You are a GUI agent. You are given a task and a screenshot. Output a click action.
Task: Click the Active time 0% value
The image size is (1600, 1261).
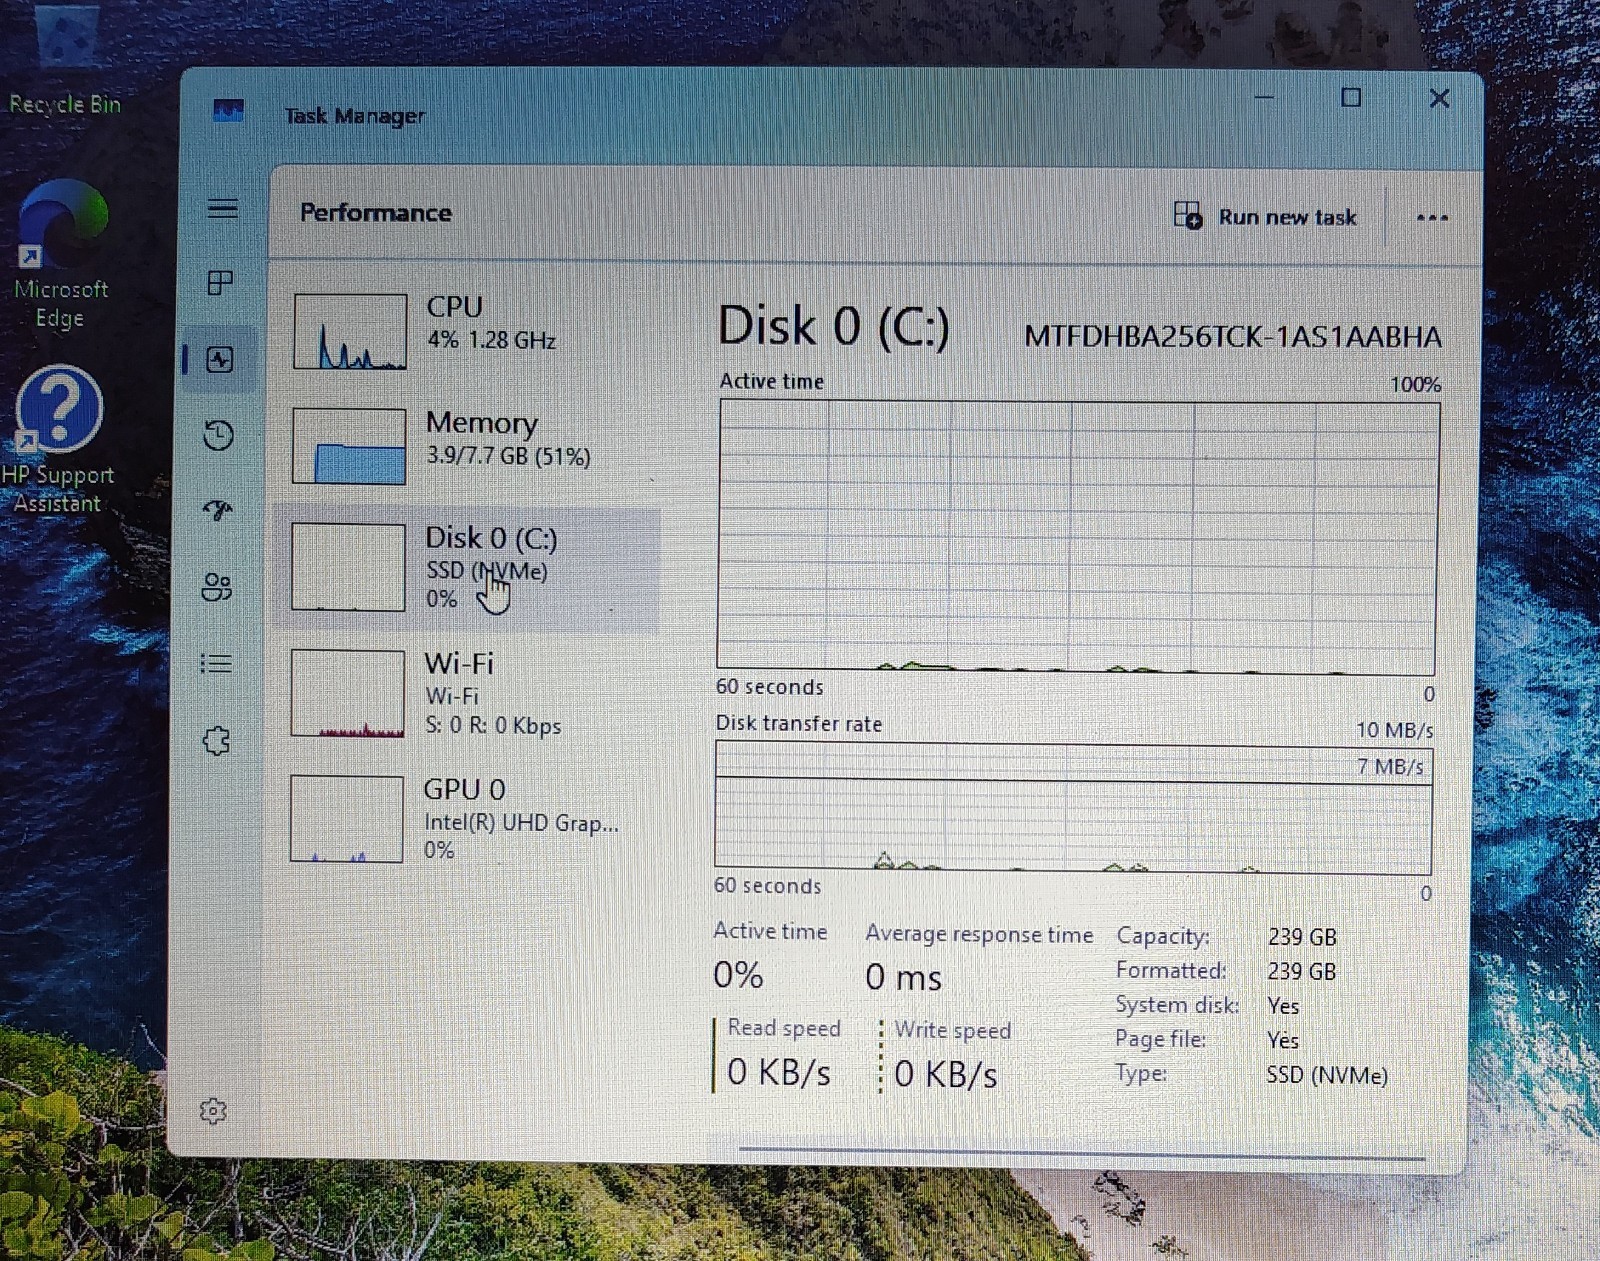click(738, 975)
